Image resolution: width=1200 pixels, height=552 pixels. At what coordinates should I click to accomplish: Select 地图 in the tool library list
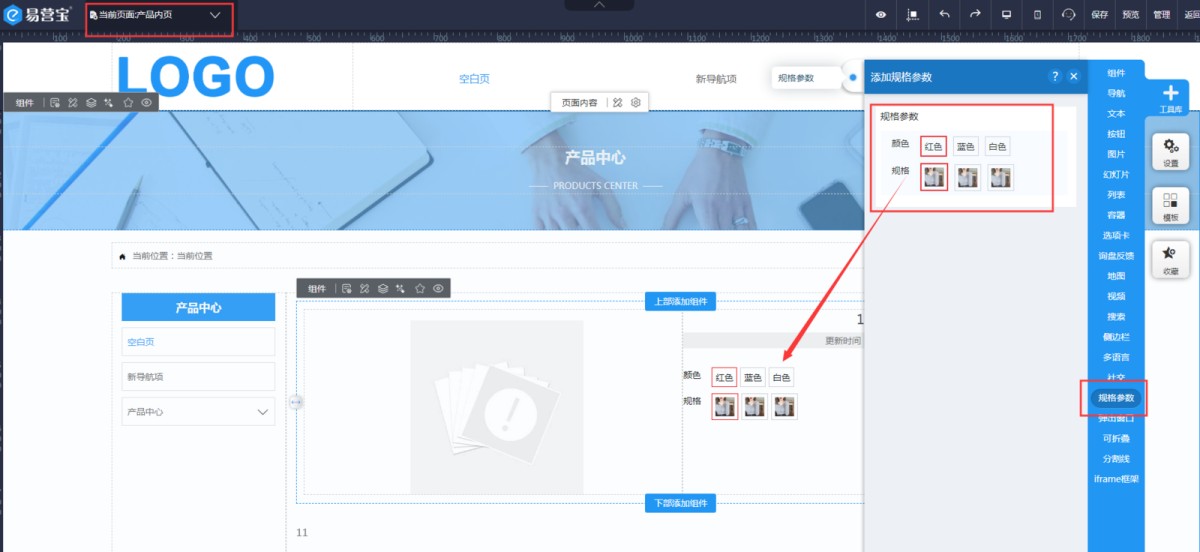[1116, 276]
